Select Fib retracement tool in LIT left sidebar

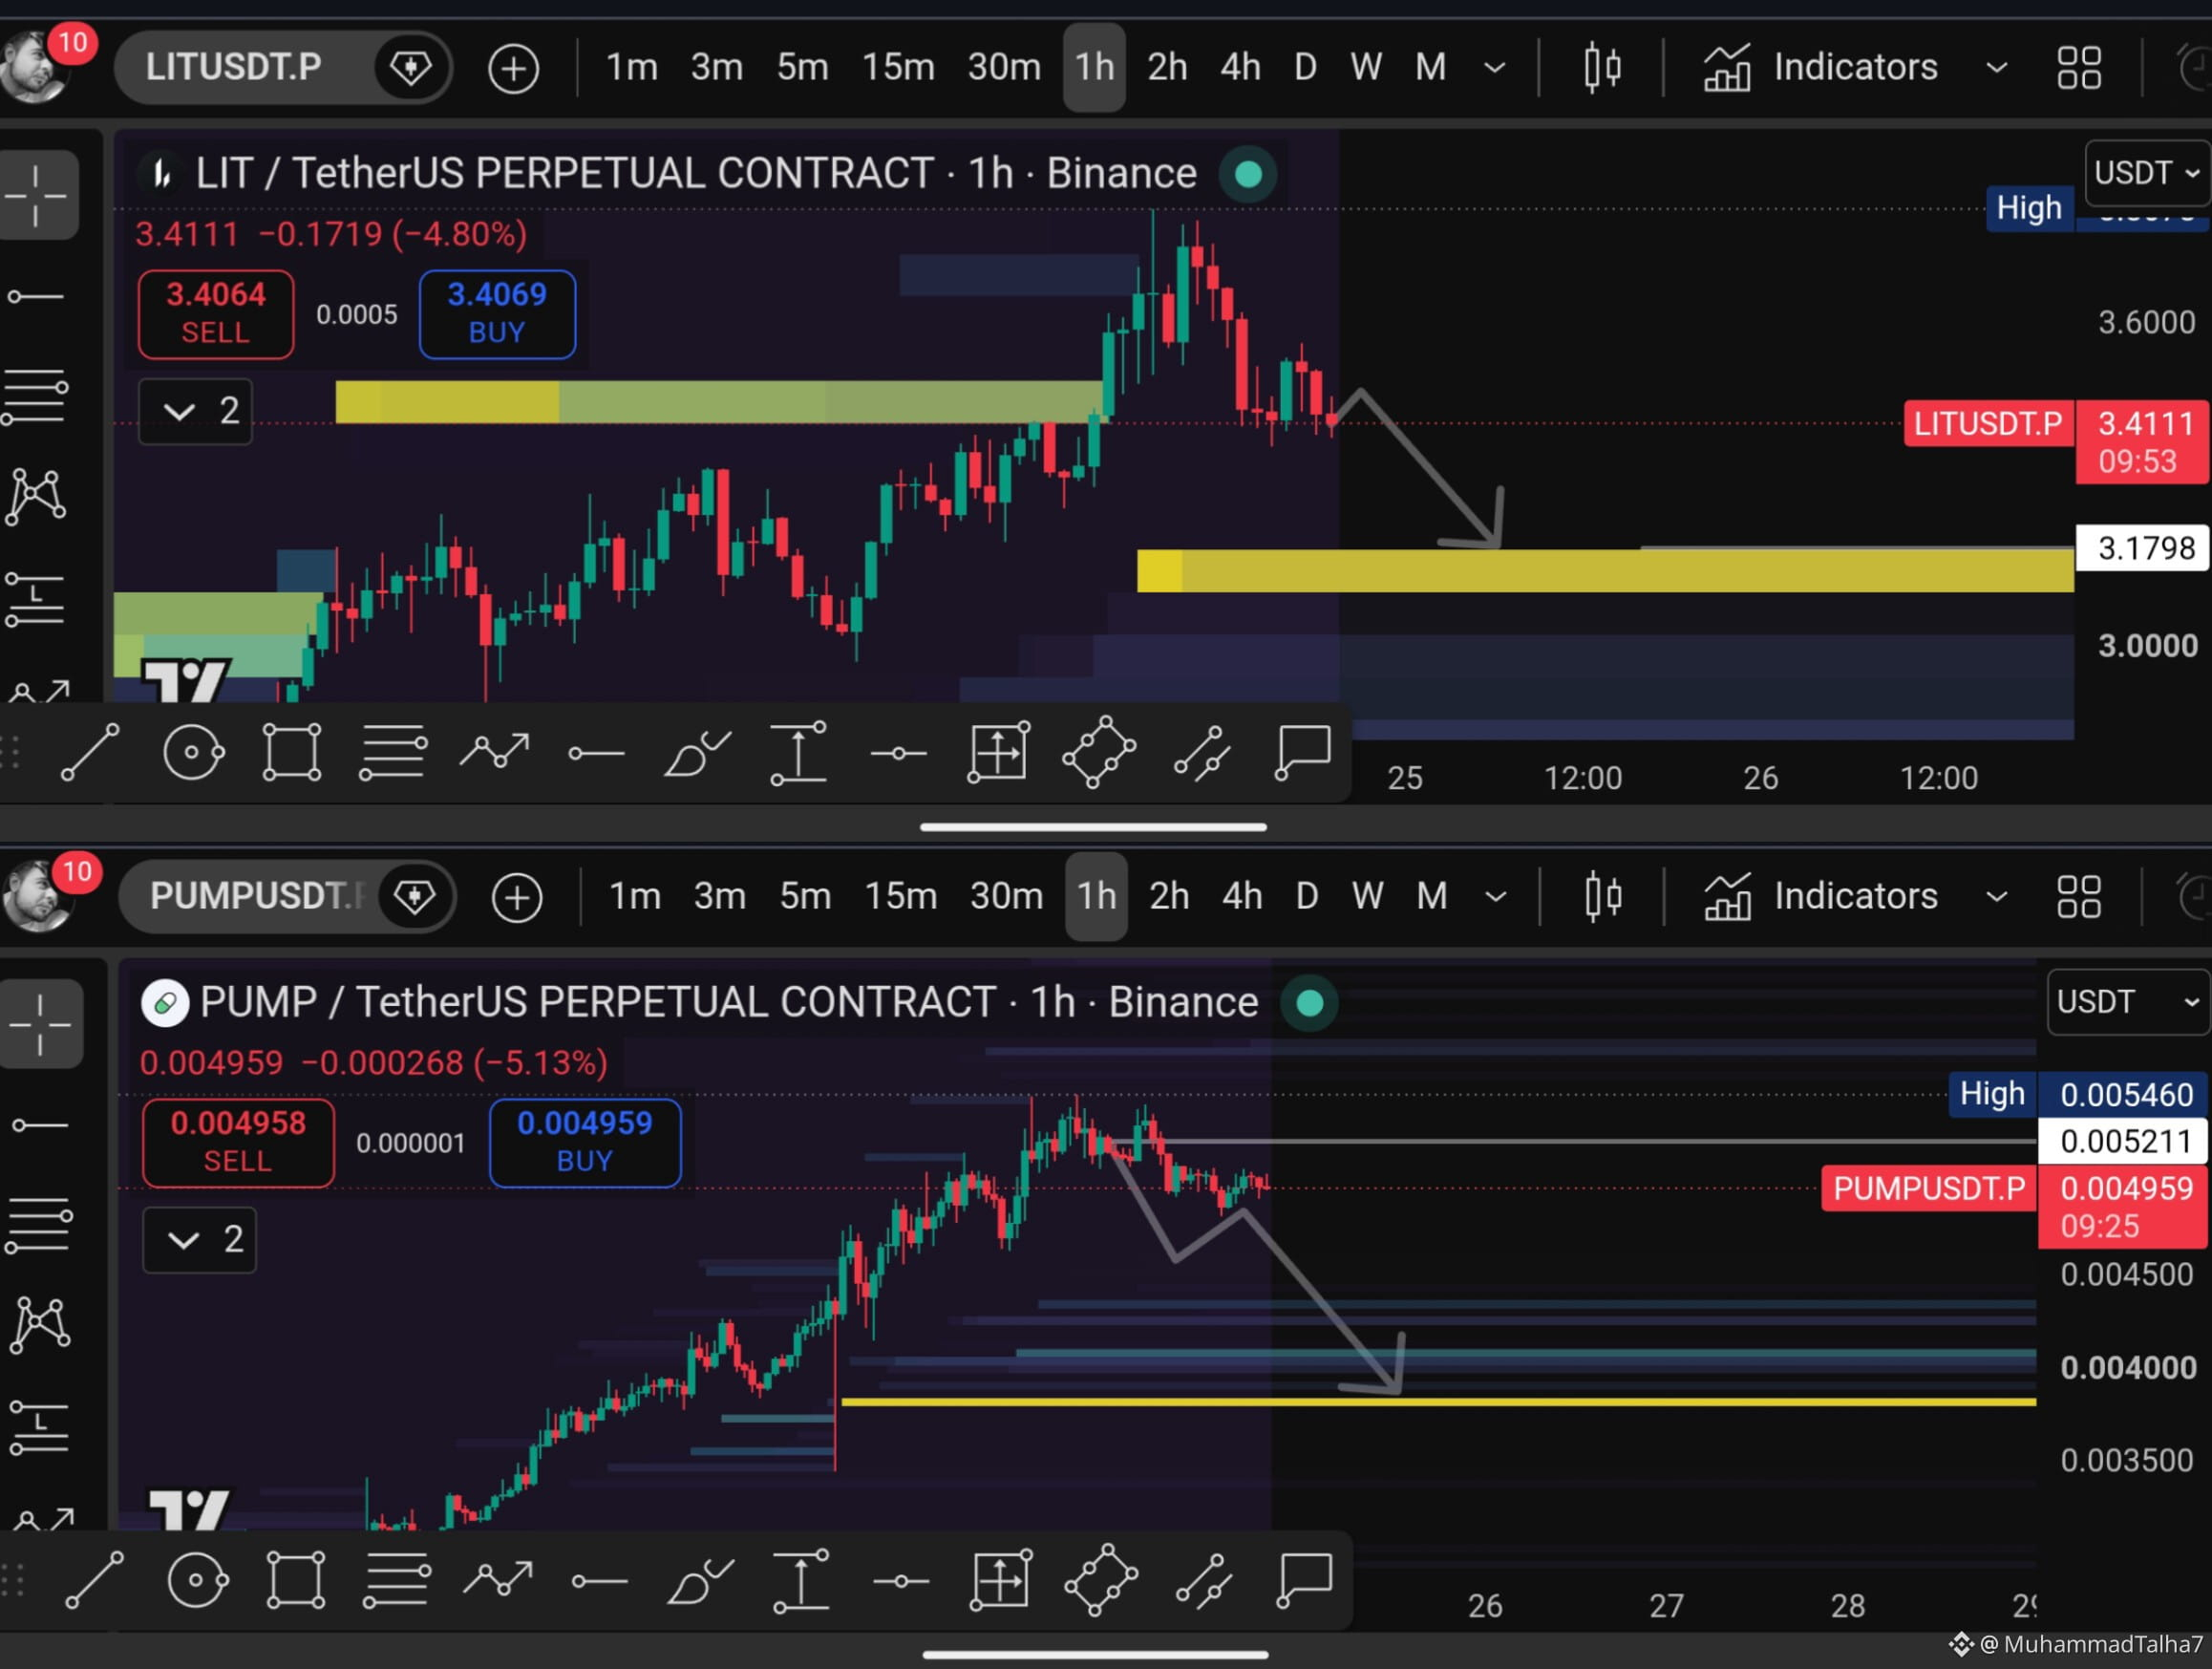pos(36,396)
